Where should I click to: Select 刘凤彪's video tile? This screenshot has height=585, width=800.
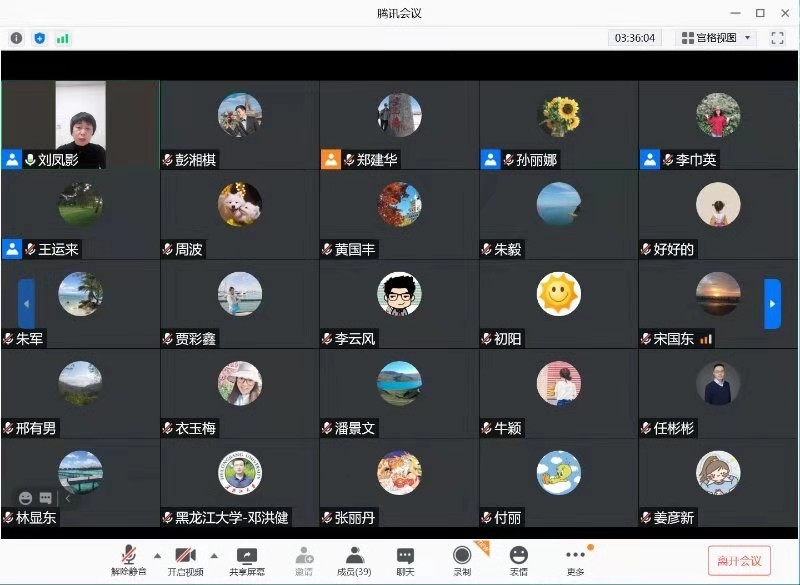80,125
